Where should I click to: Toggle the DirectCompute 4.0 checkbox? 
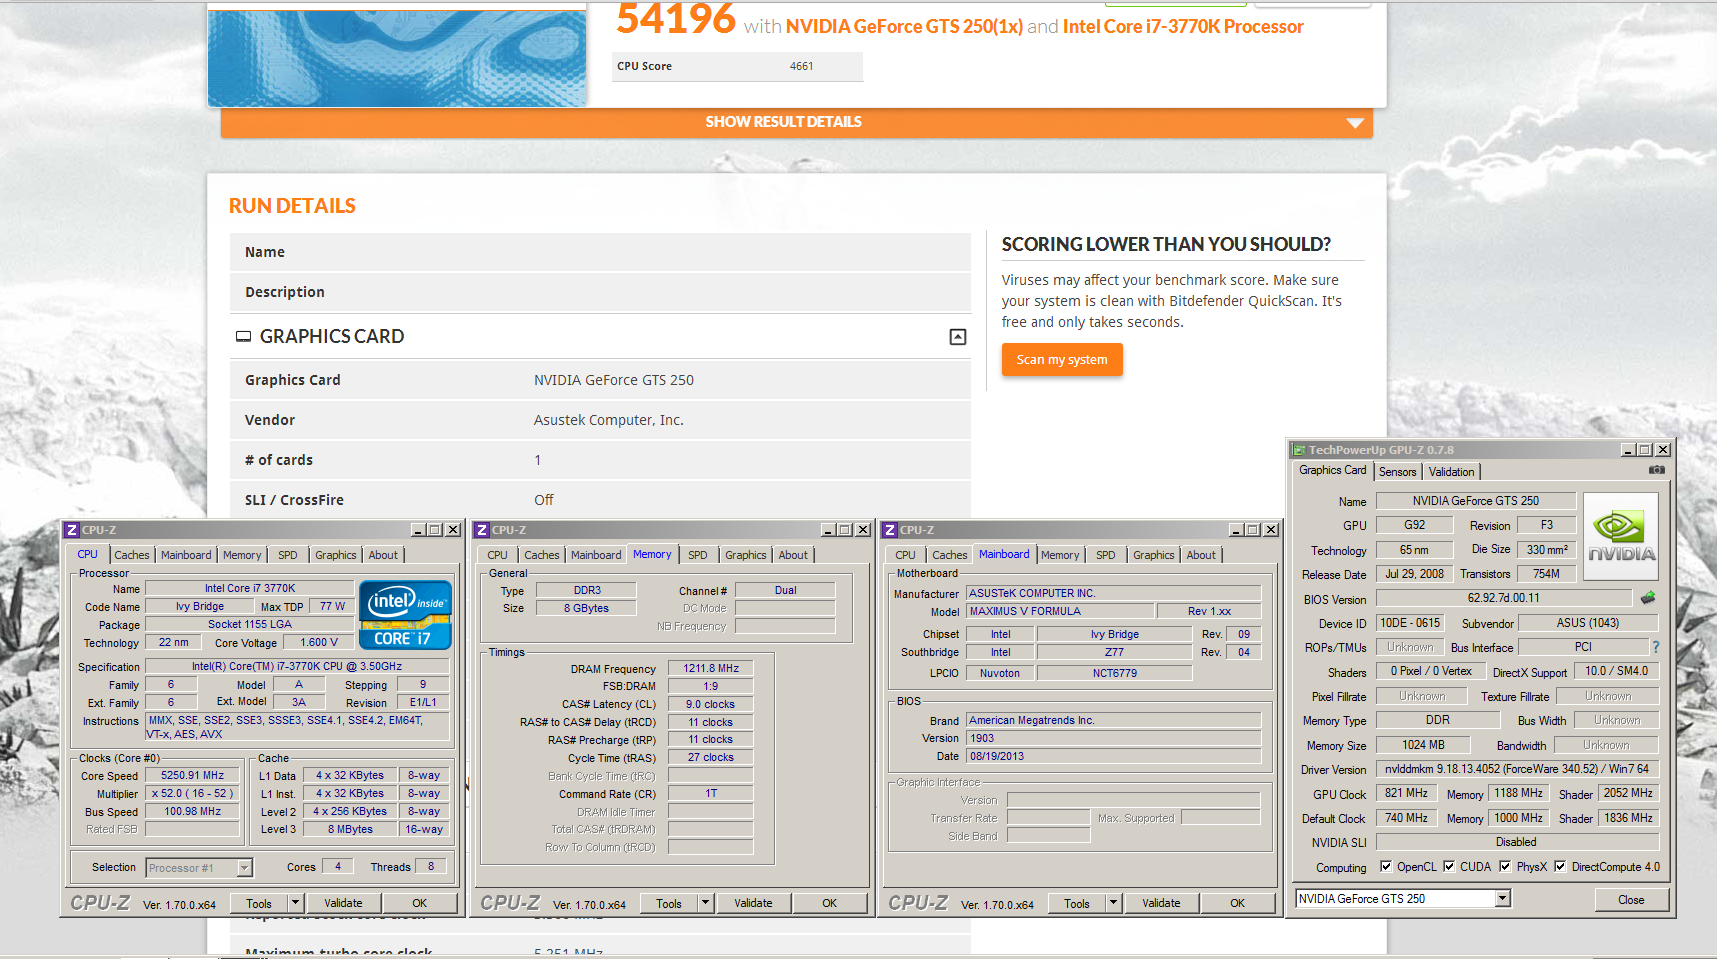click(1560, 867)
